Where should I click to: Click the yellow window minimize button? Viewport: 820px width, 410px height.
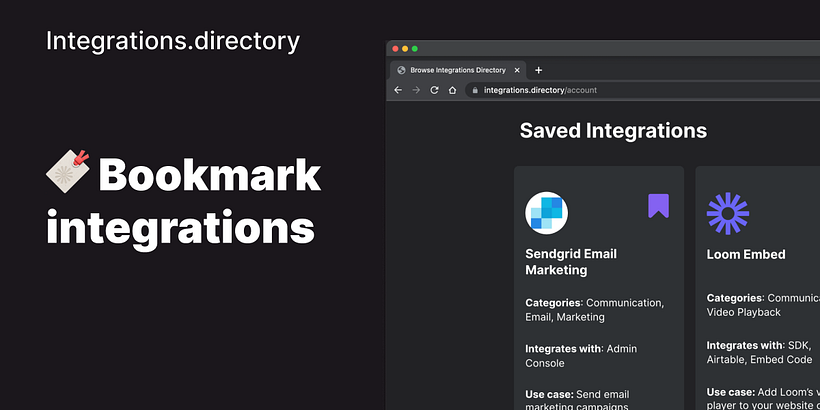pos(405,49)
